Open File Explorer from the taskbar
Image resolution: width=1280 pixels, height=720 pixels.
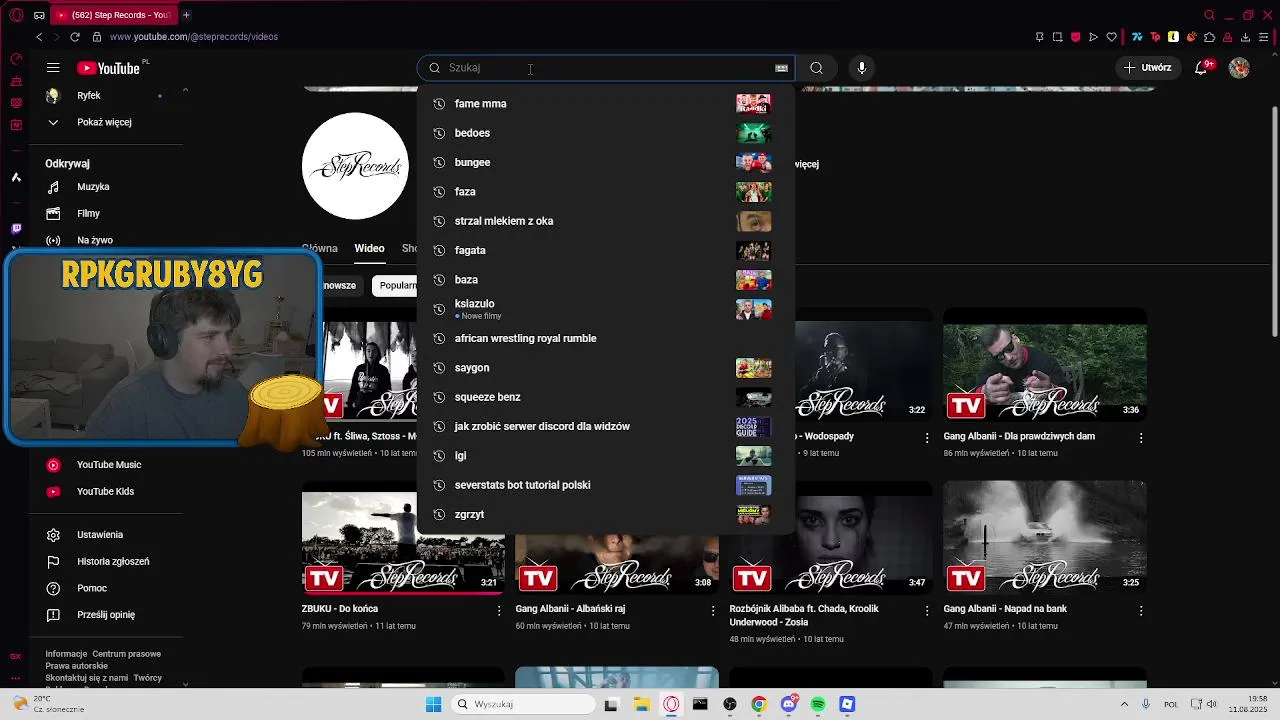pos(641,704)
